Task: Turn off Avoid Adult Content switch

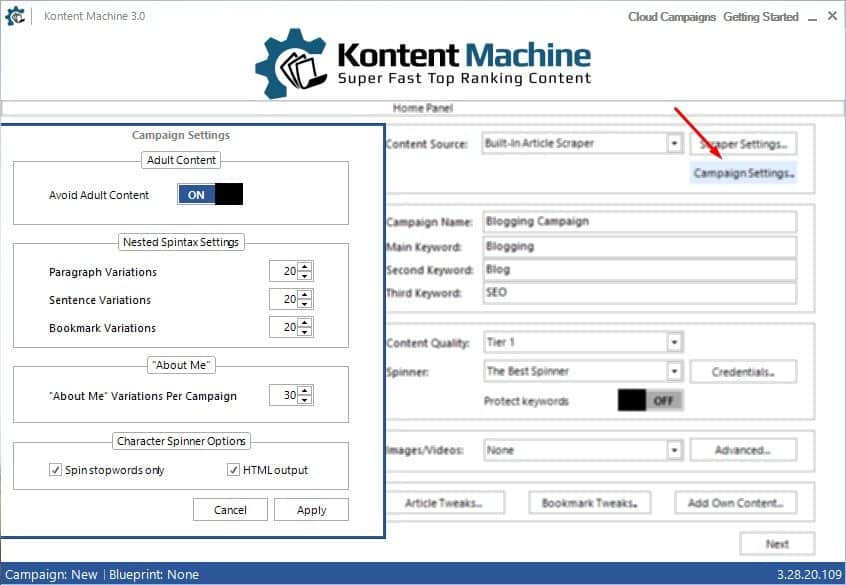Action: point(210,194)
